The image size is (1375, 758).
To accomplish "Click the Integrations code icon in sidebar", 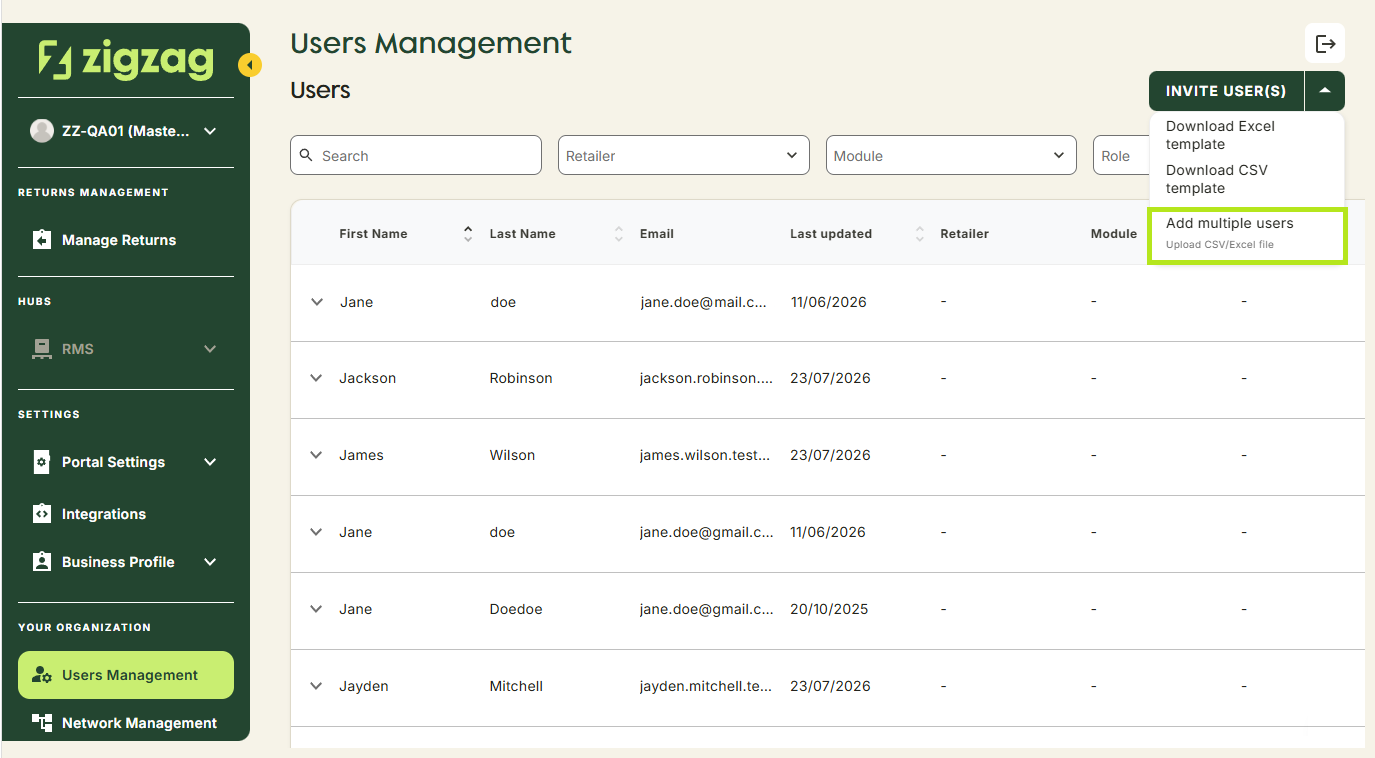I will coord(42,514).
